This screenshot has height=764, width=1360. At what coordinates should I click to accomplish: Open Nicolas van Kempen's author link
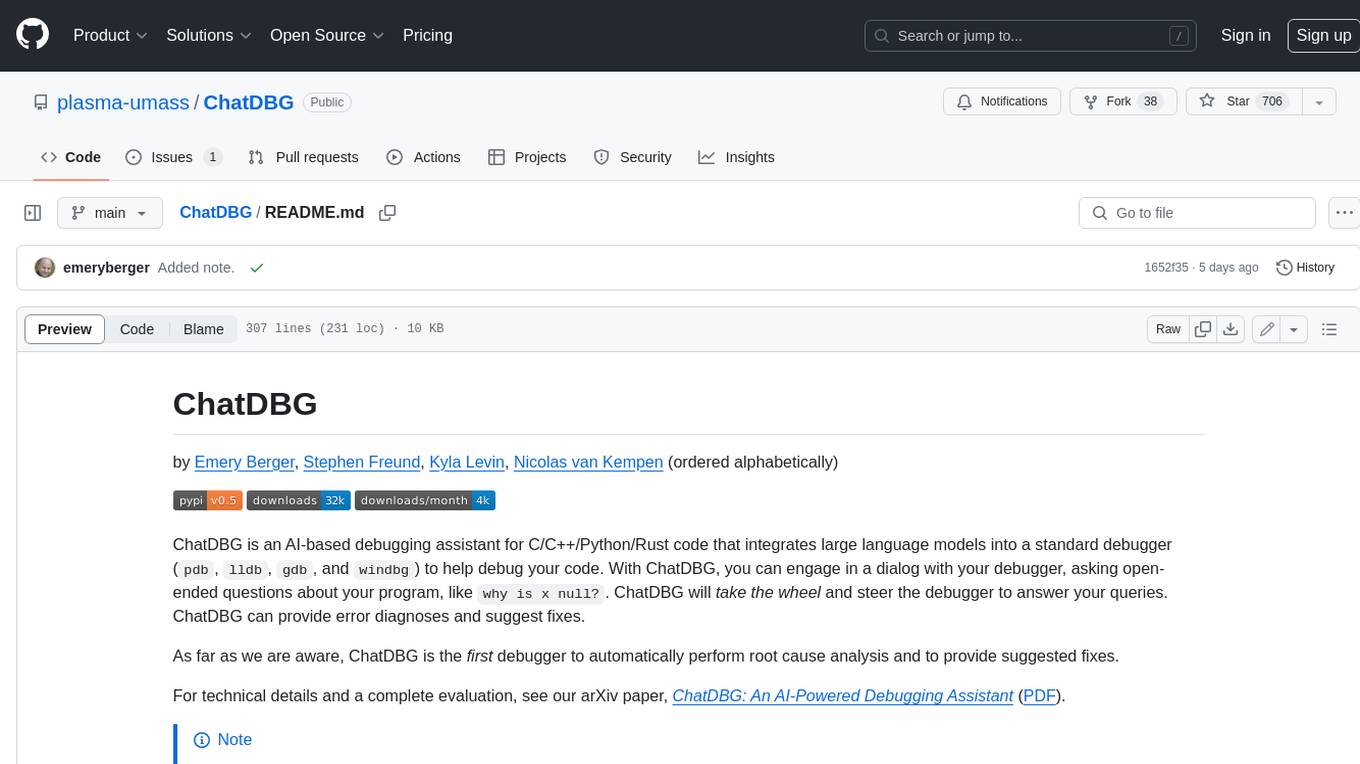tap(588, 462)
